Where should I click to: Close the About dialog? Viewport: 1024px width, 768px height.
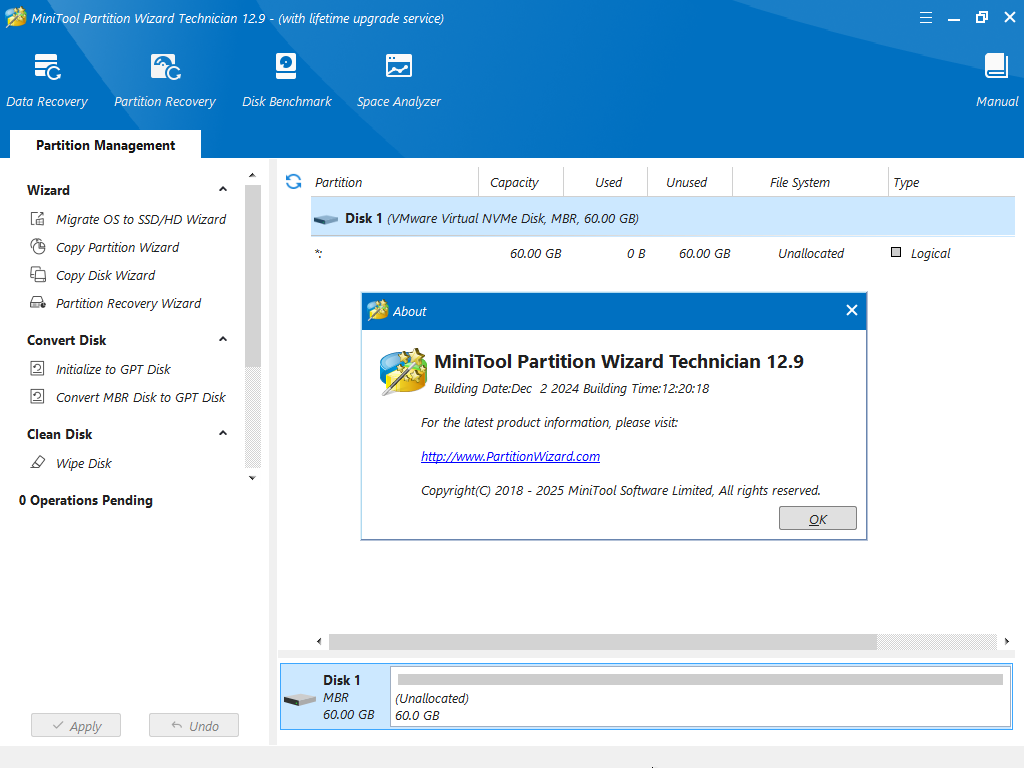pyautogui.click(x=851, y=310)
